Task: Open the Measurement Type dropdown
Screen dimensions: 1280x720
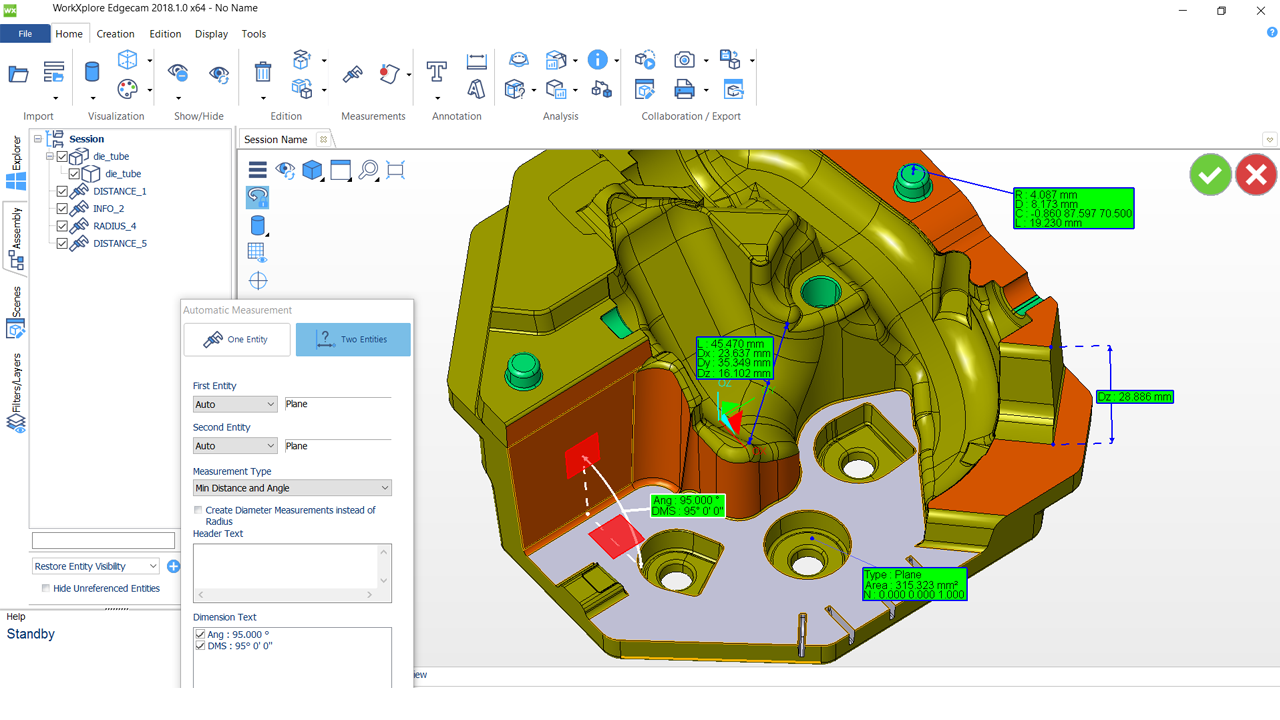Action: pyautogui.click(x=292, y=488)
